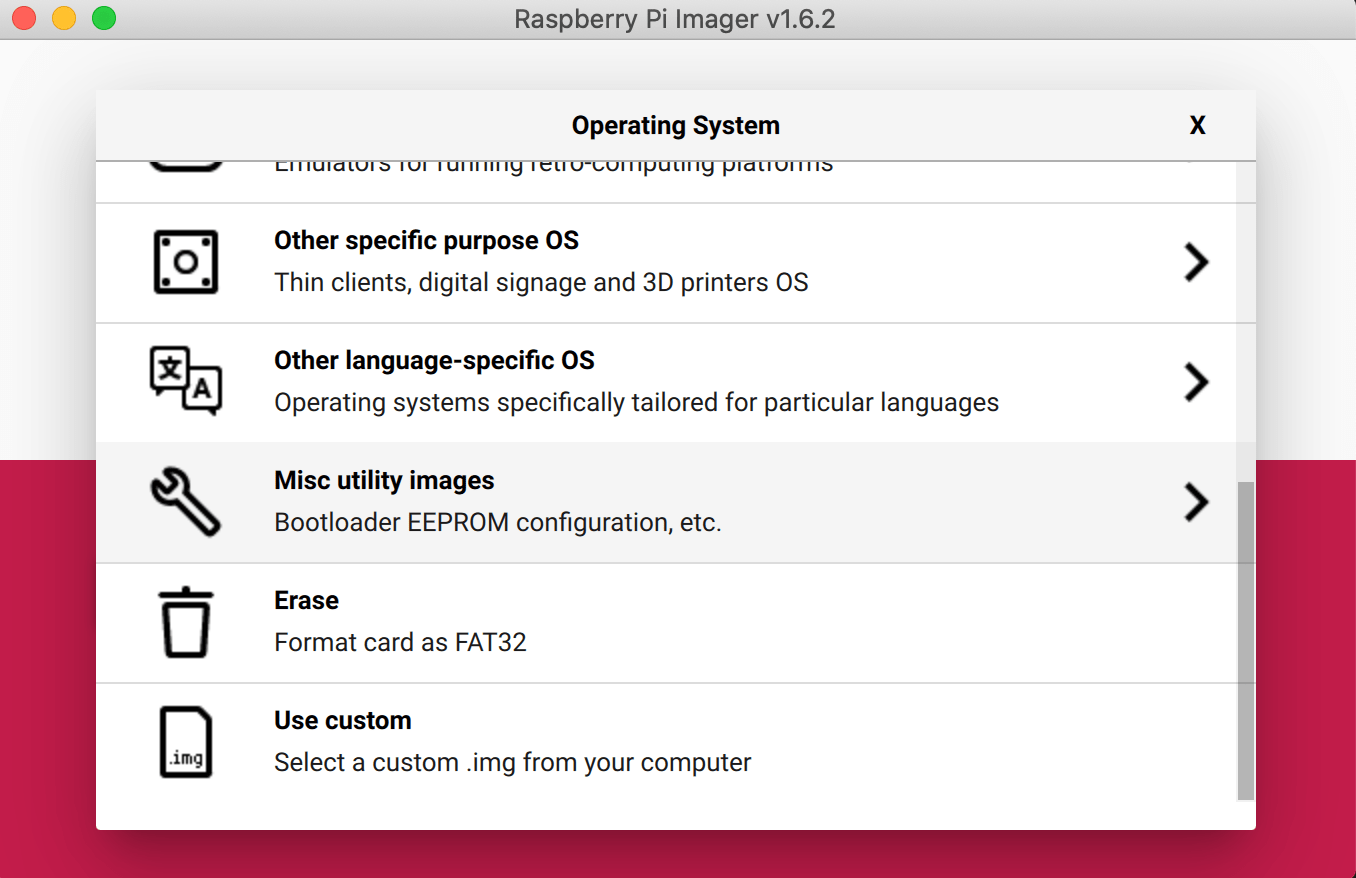Click "Format card as FAT32" description
Image resolution: width=1356 pixels, height=878 pixels.
pos(400,642)
